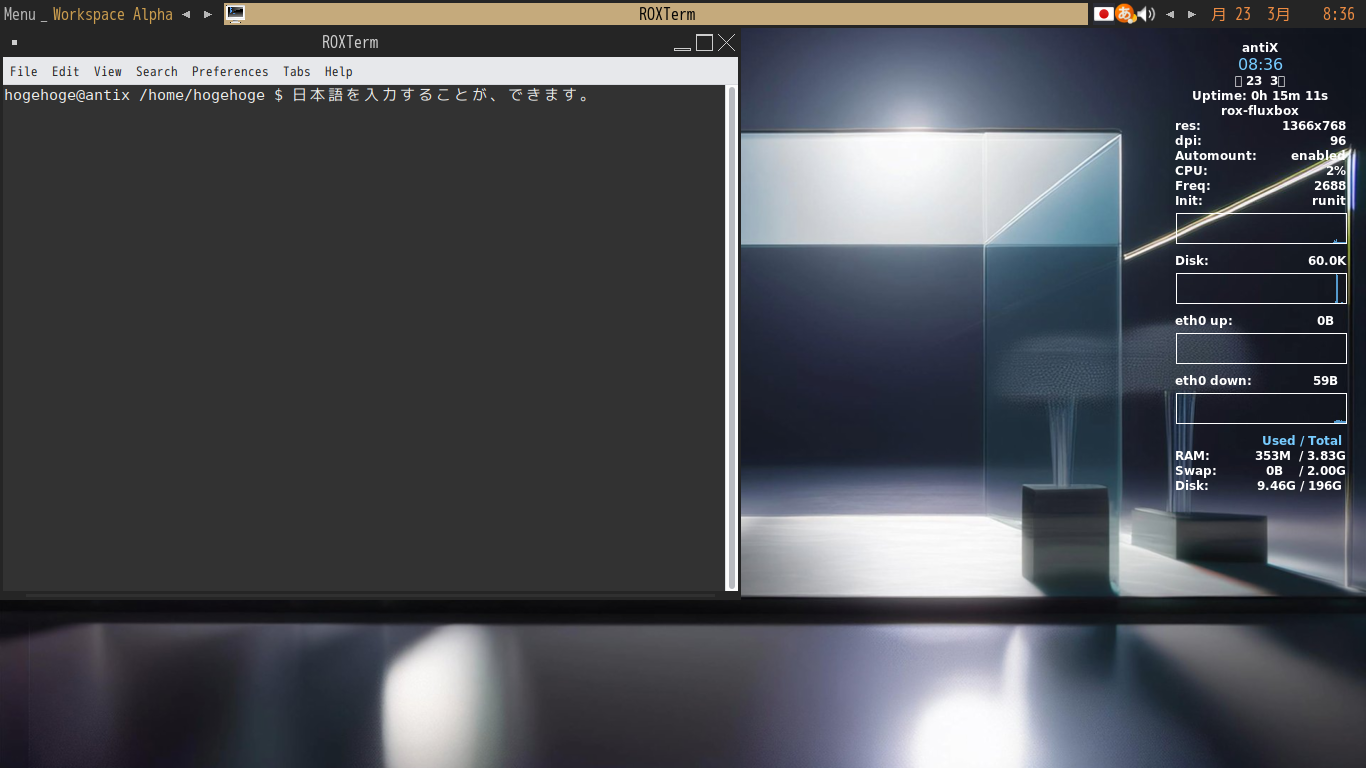Click the Japan flag keyboard layout icon
The width and height of the screenshot is (1366, 768).
(x=1103, y=14)
